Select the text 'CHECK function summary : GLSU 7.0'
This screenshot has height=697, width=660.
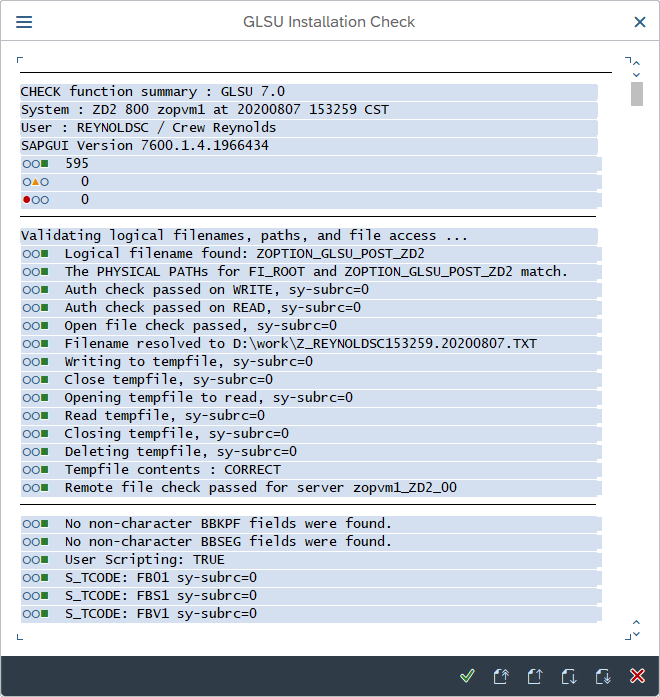coord(153,92)
